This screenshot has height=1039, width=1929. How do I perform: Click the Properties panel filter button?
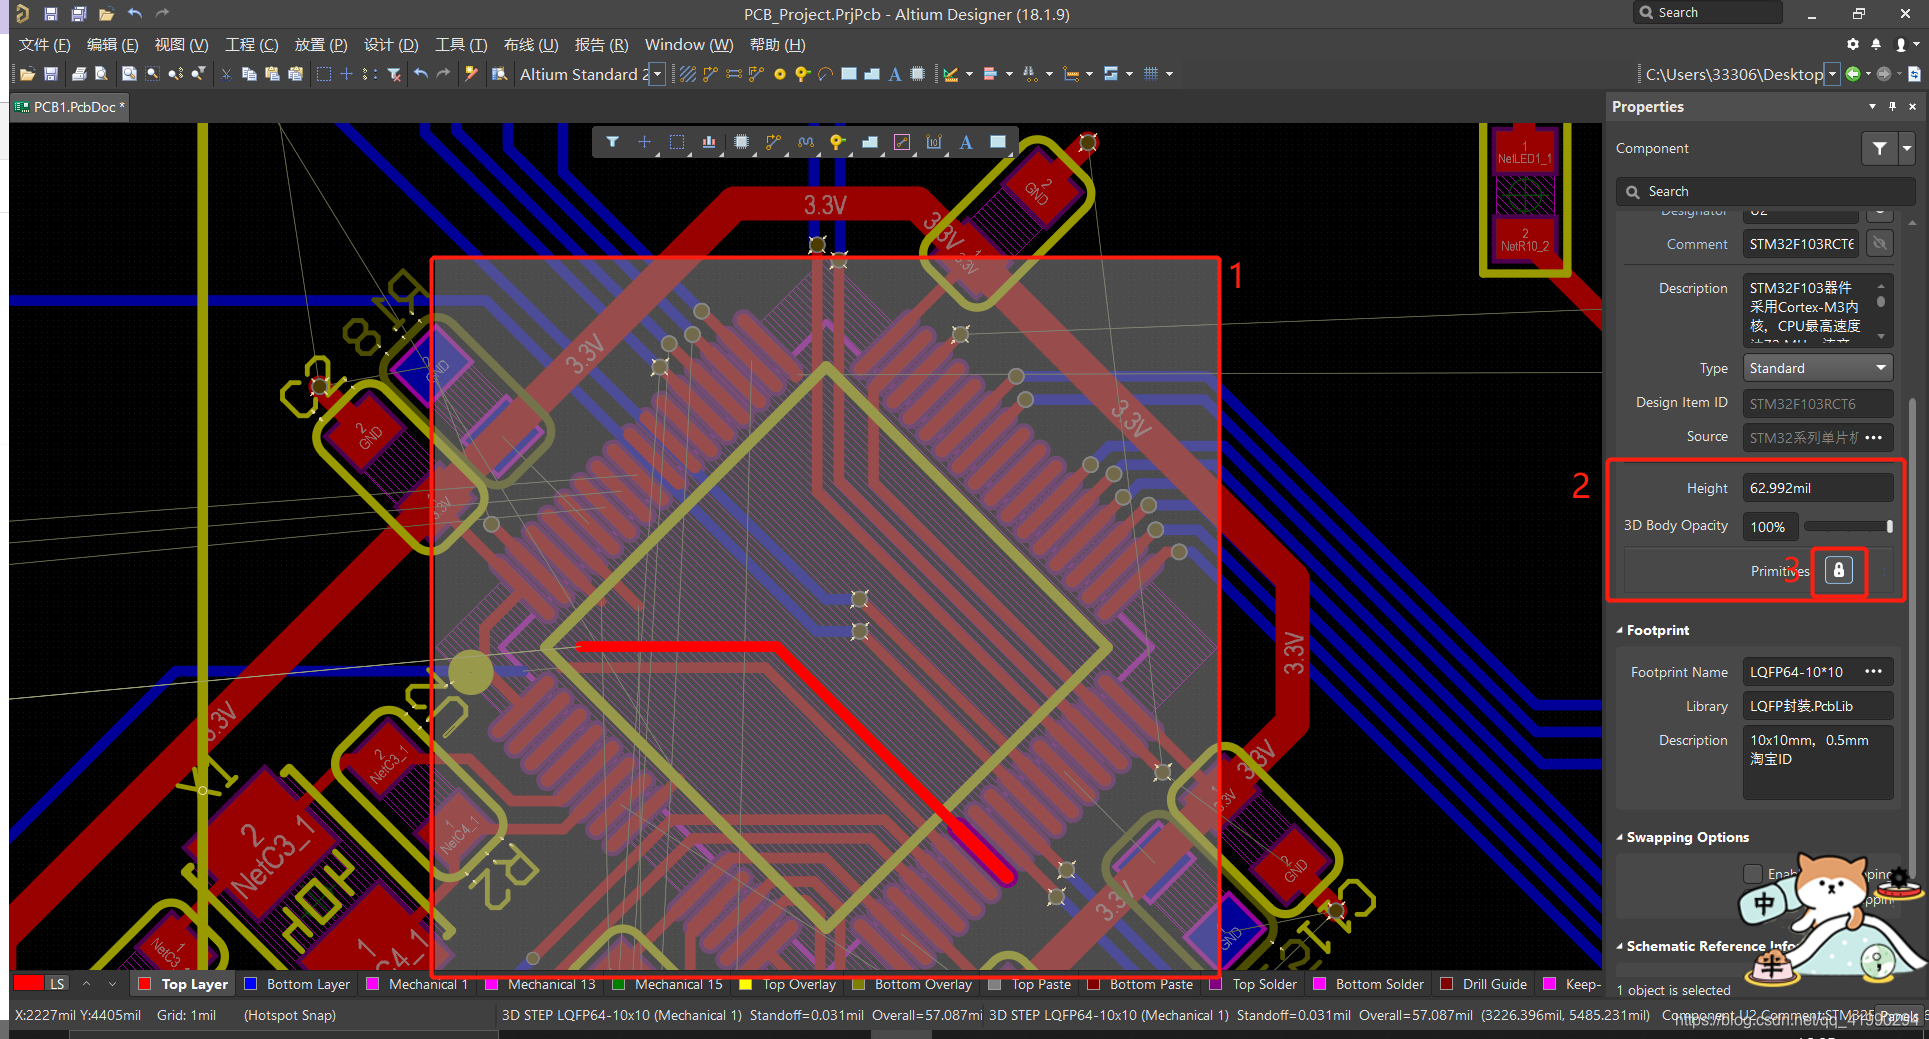[1879, 148]
